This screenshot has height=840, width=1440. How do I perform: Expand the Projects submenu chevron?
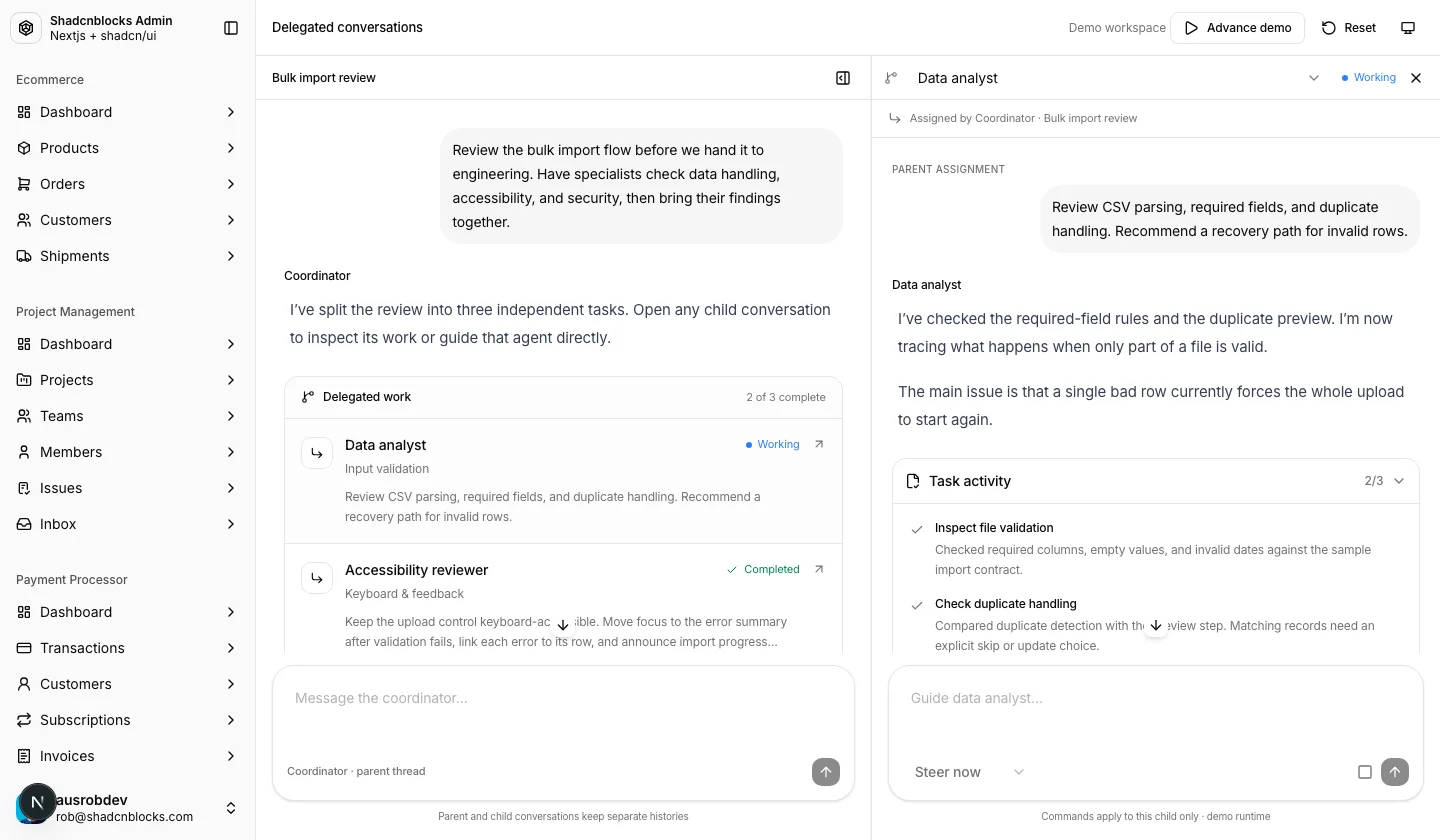coord(231,380)
